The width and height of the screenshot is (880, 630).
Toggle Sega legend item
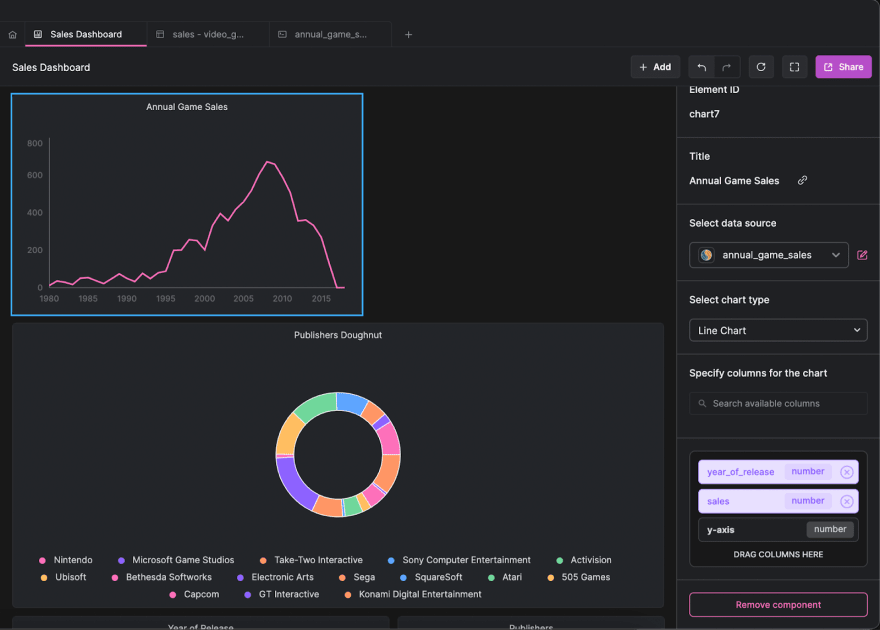tap(357, 577)
